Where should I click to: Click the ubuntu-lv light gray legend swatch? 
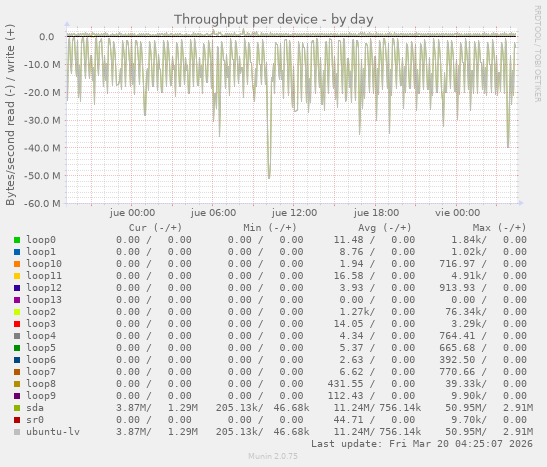tap(17, 432)
